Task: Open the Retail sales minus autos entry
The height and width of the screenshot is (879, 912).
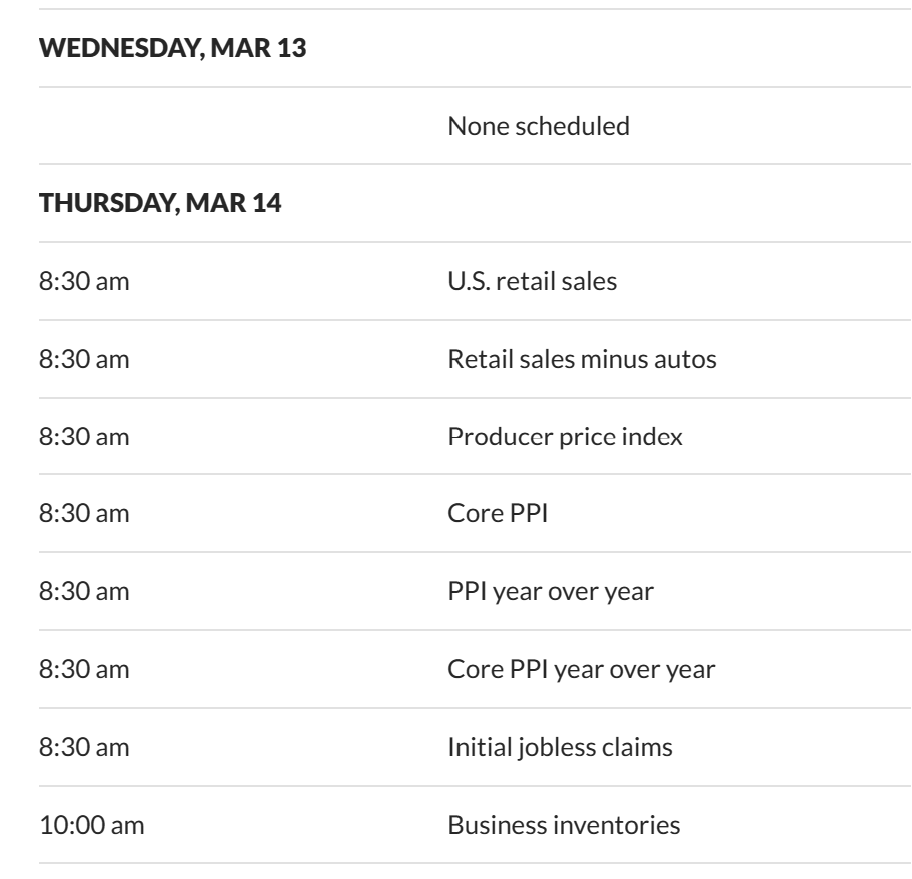Action: pos(582,360)
